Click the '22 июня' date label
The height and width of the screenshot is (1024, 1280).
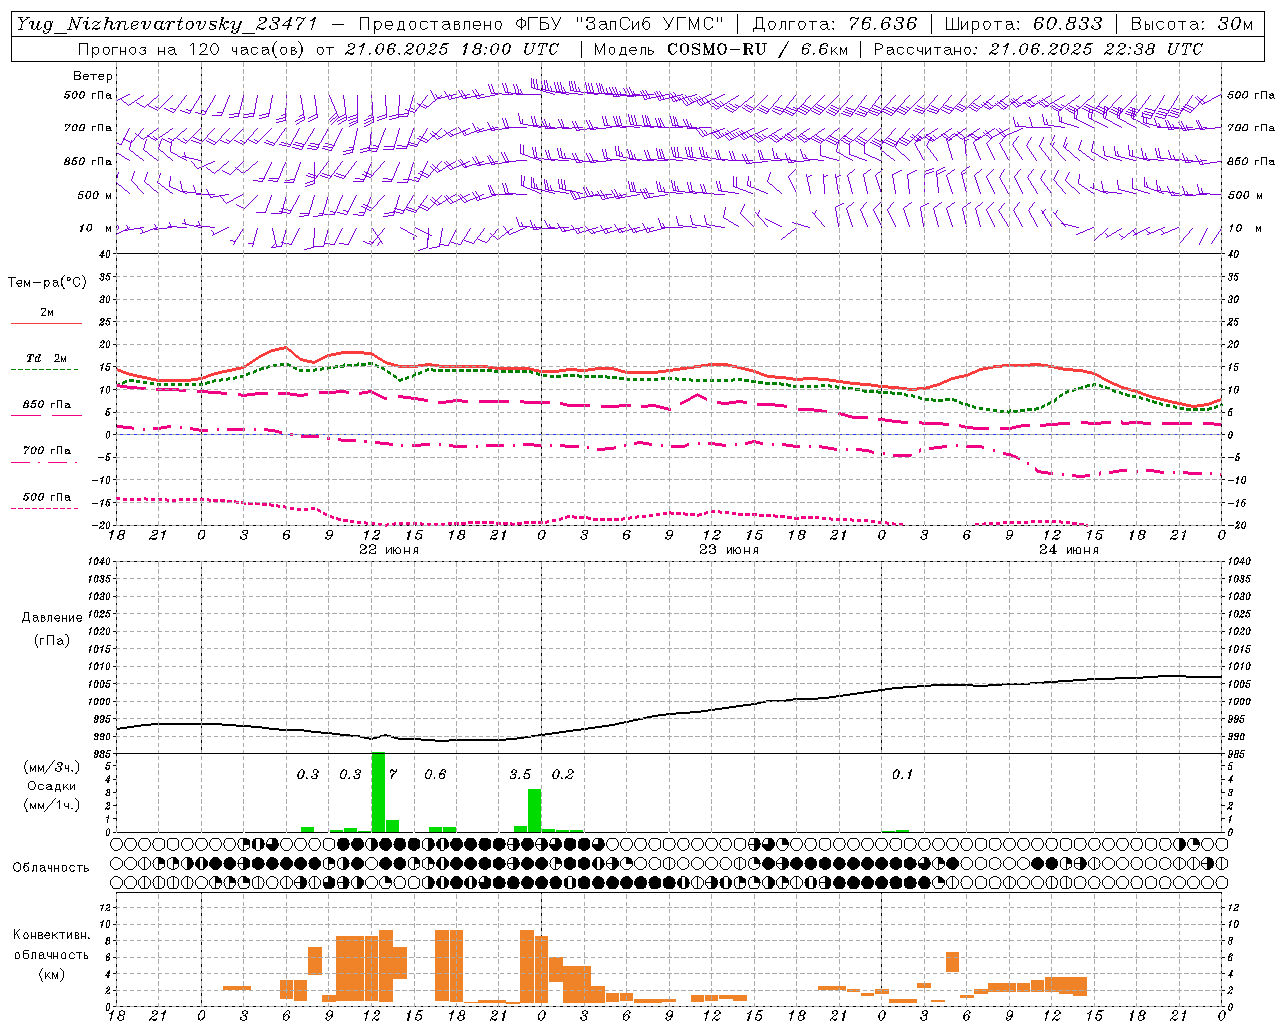[x=389, y=550]
